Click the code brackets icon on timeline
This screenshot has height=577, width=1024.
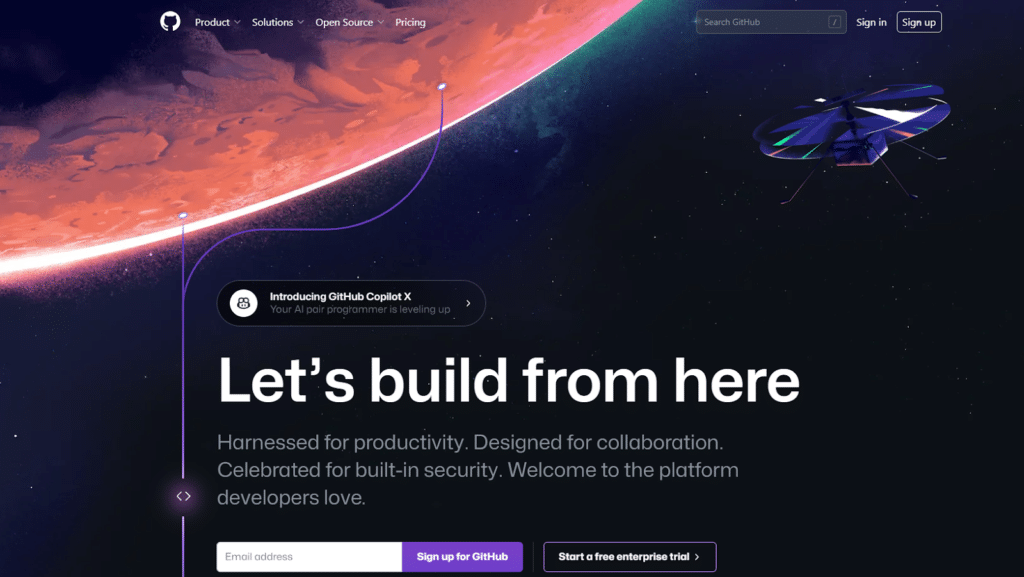[x=184, y=497]
